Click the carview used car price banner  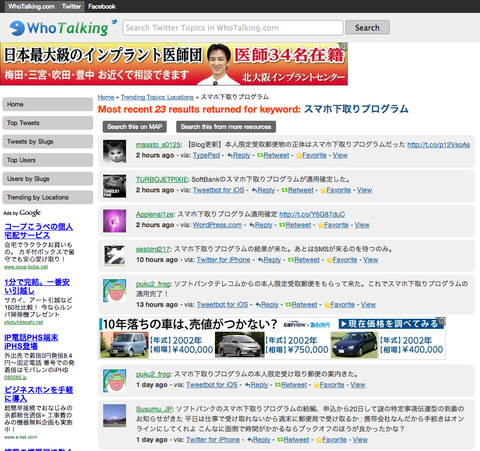click(272, 338)
